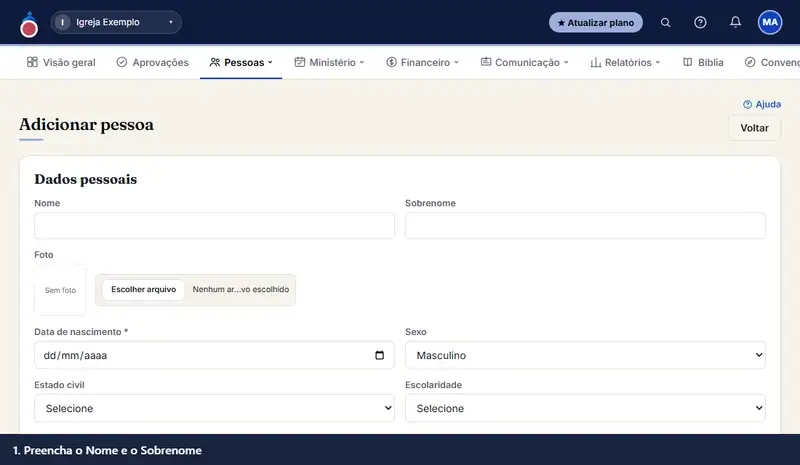Click the Pessoas people icon

coord(215,62)
